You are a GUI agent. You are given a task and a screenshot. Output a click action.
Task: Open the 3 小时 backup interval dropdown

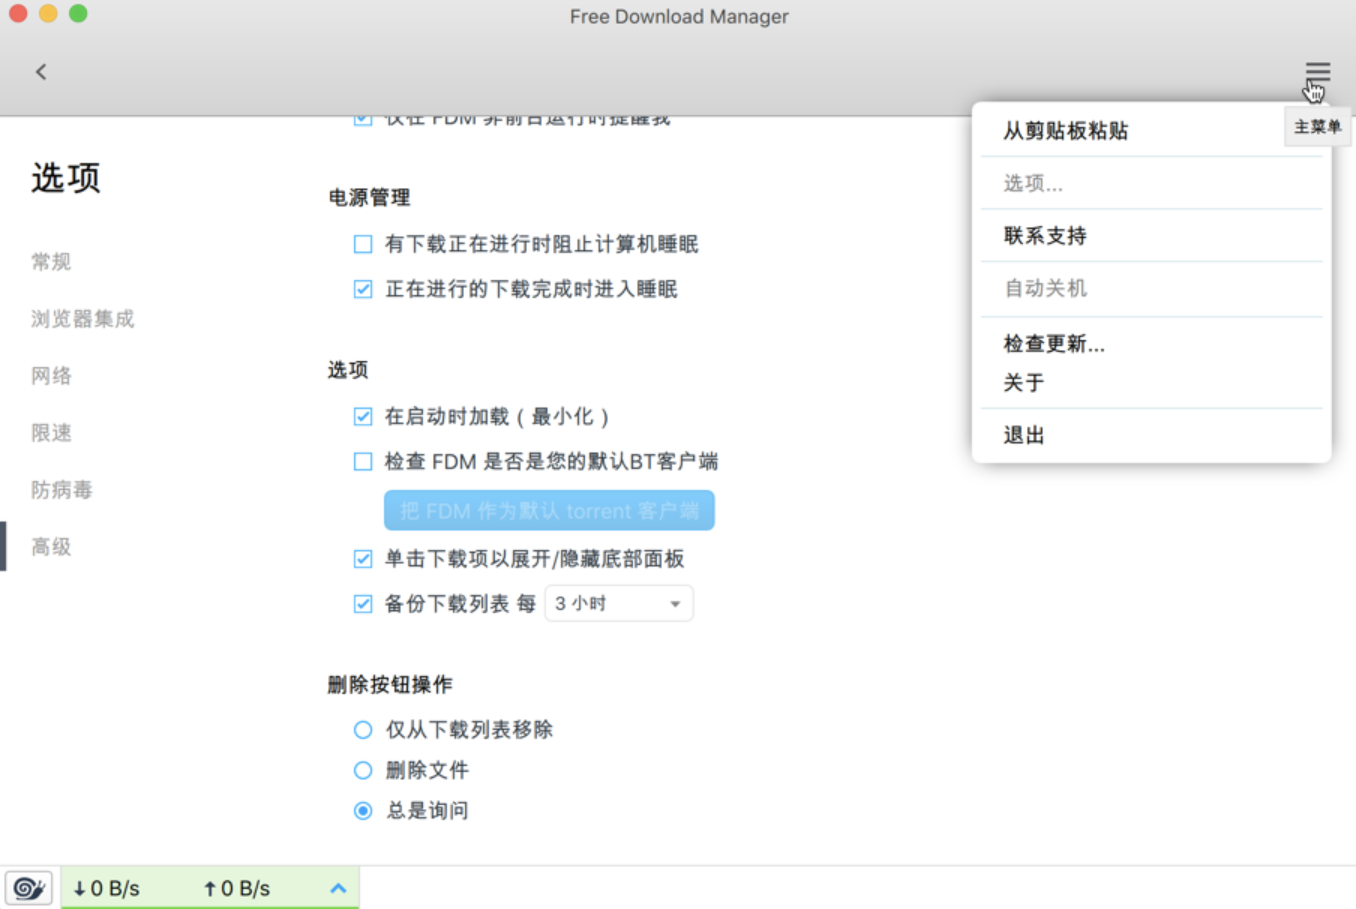(x=619, y=603)
